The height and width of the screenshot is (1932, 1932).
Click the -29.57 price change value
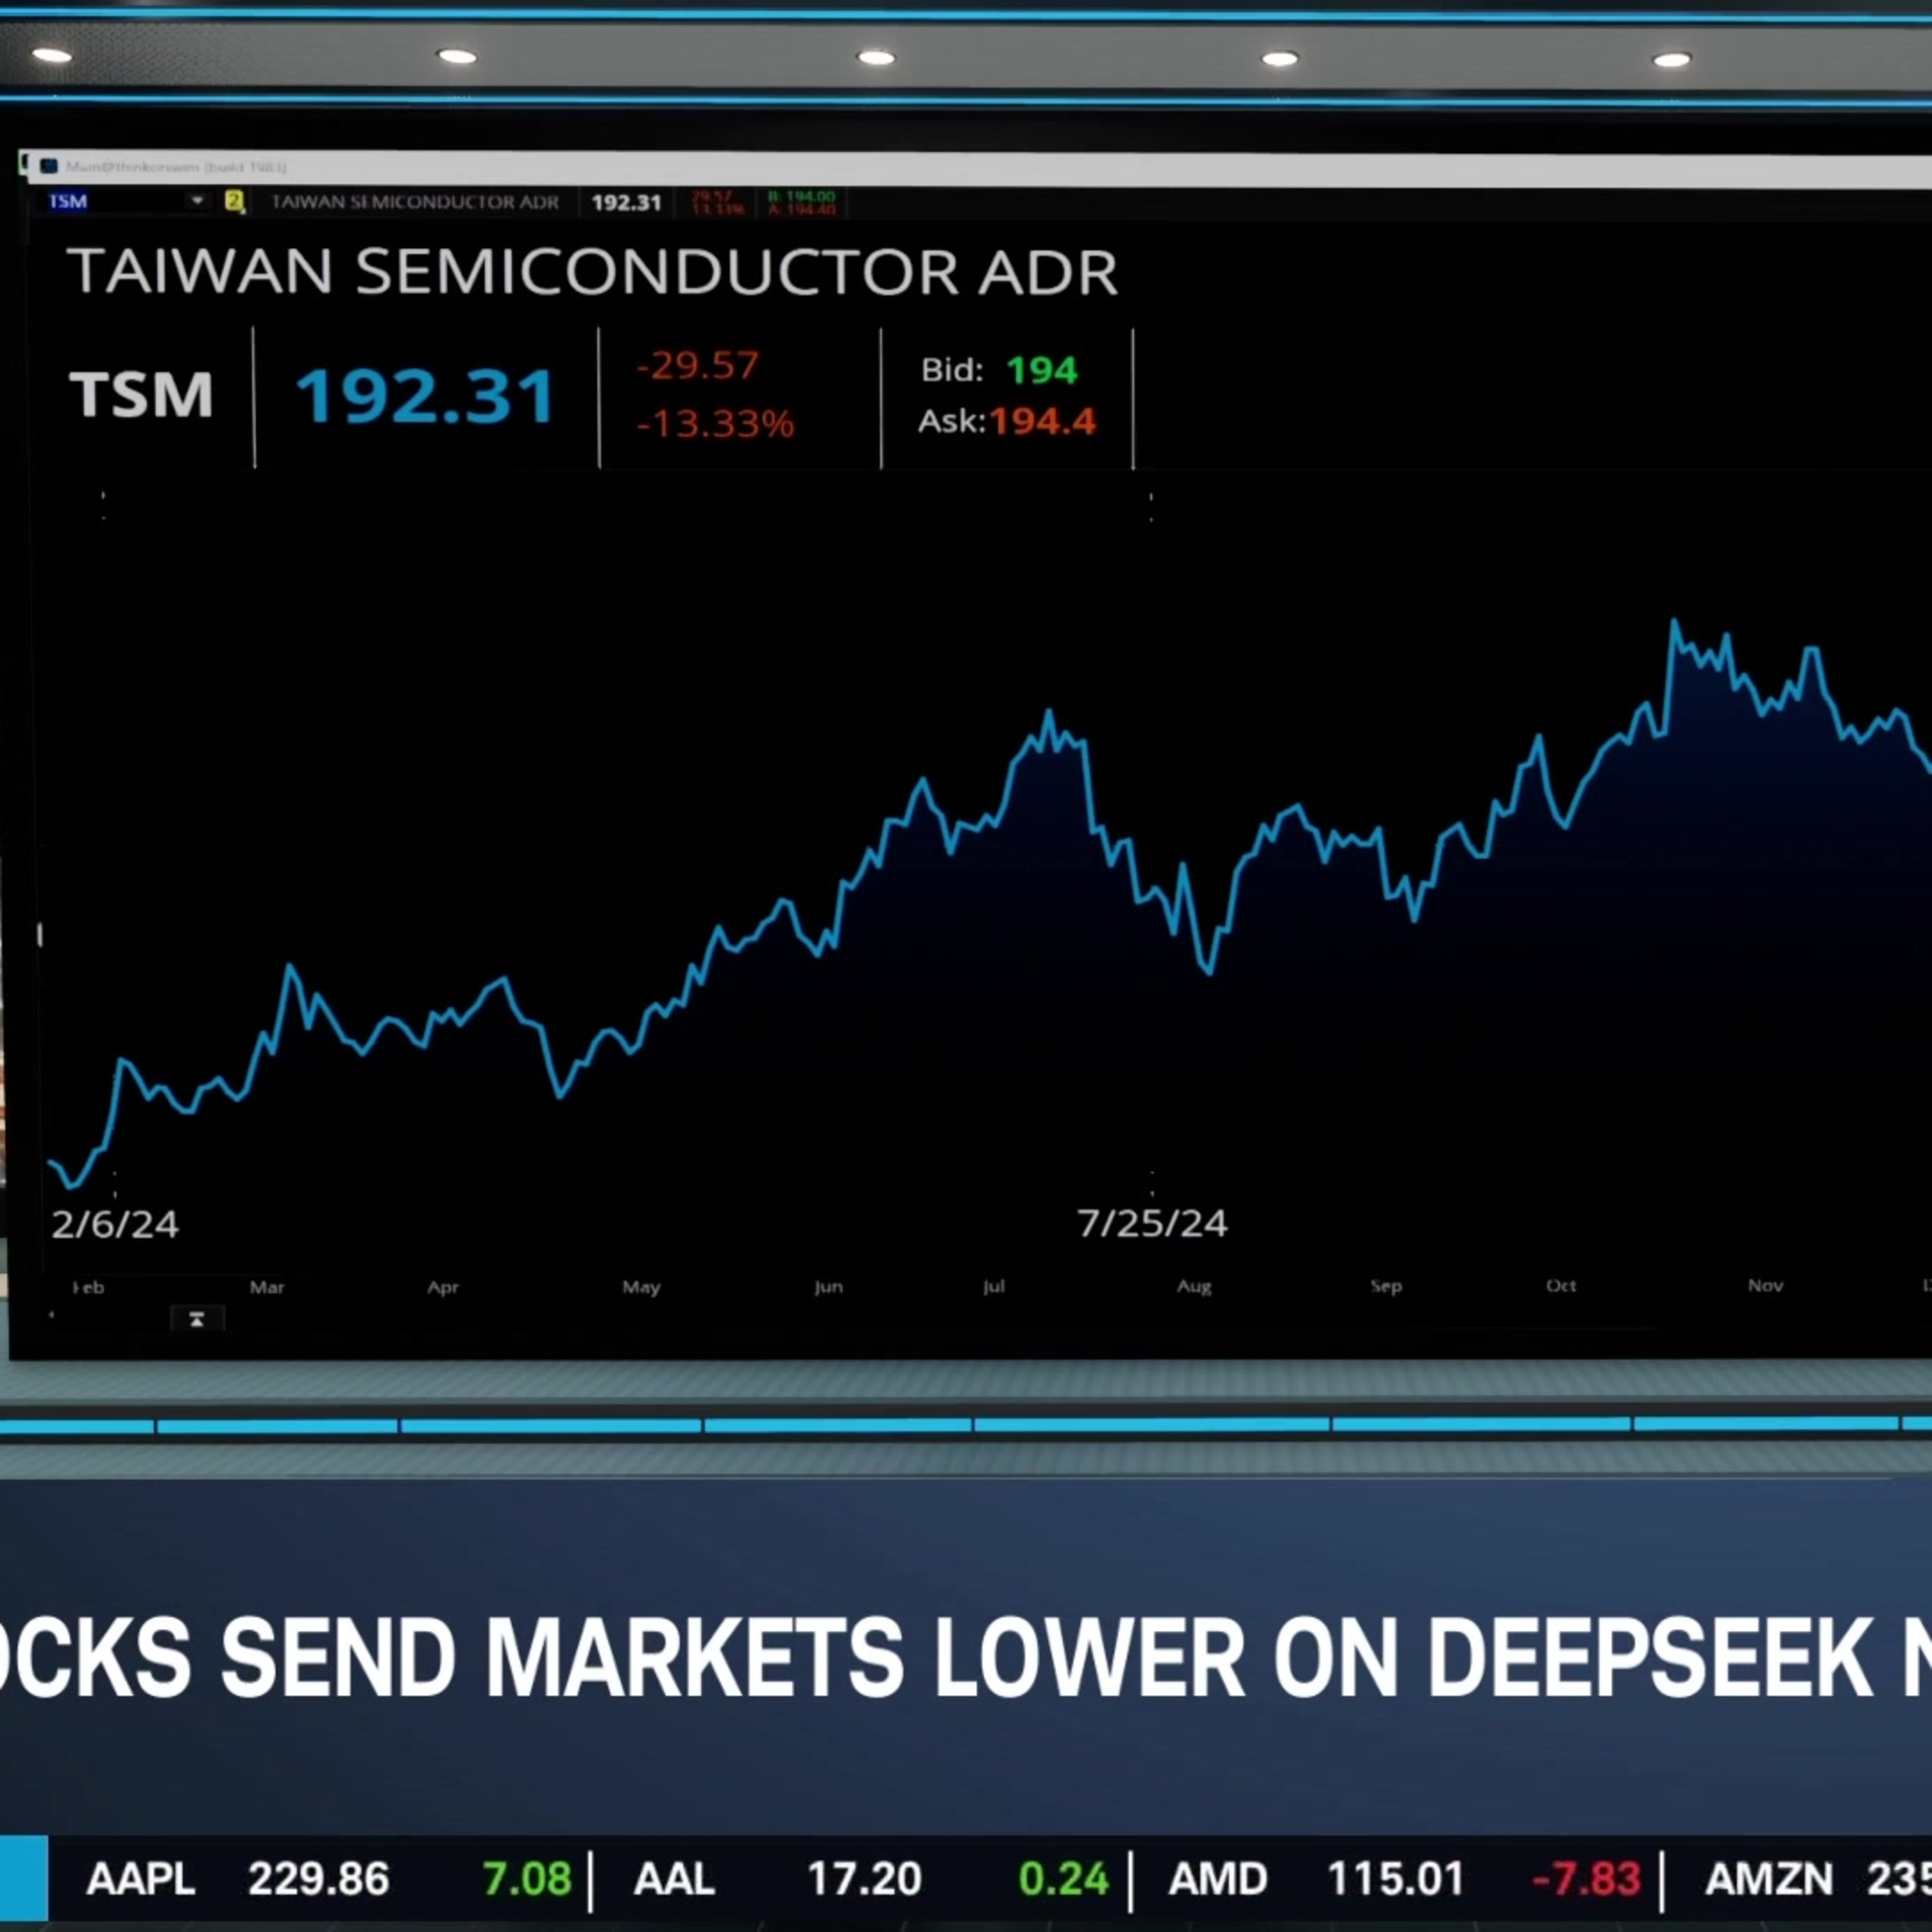coord(698,365)
